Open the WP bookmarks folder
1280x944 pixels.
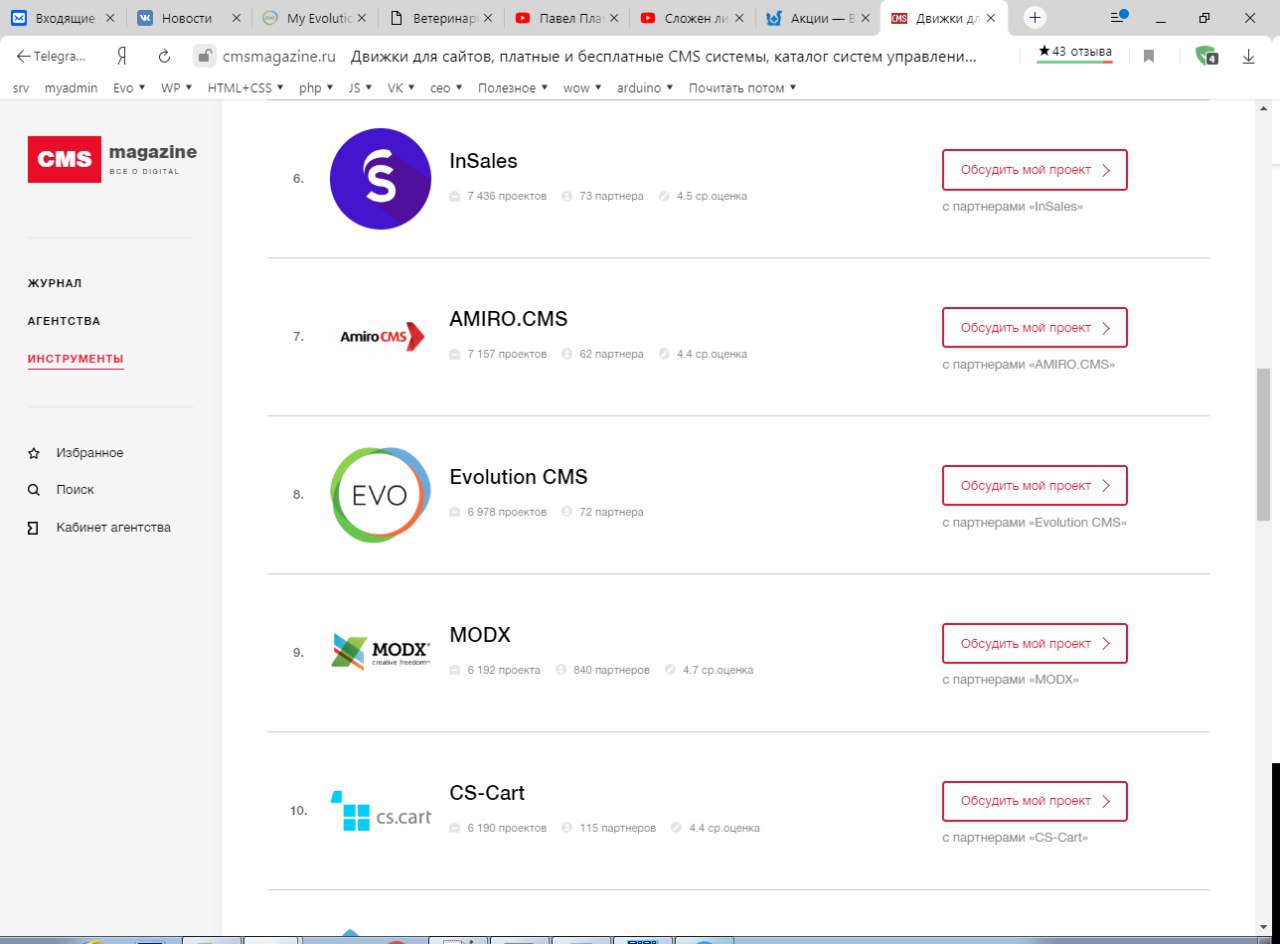point(176,88)
